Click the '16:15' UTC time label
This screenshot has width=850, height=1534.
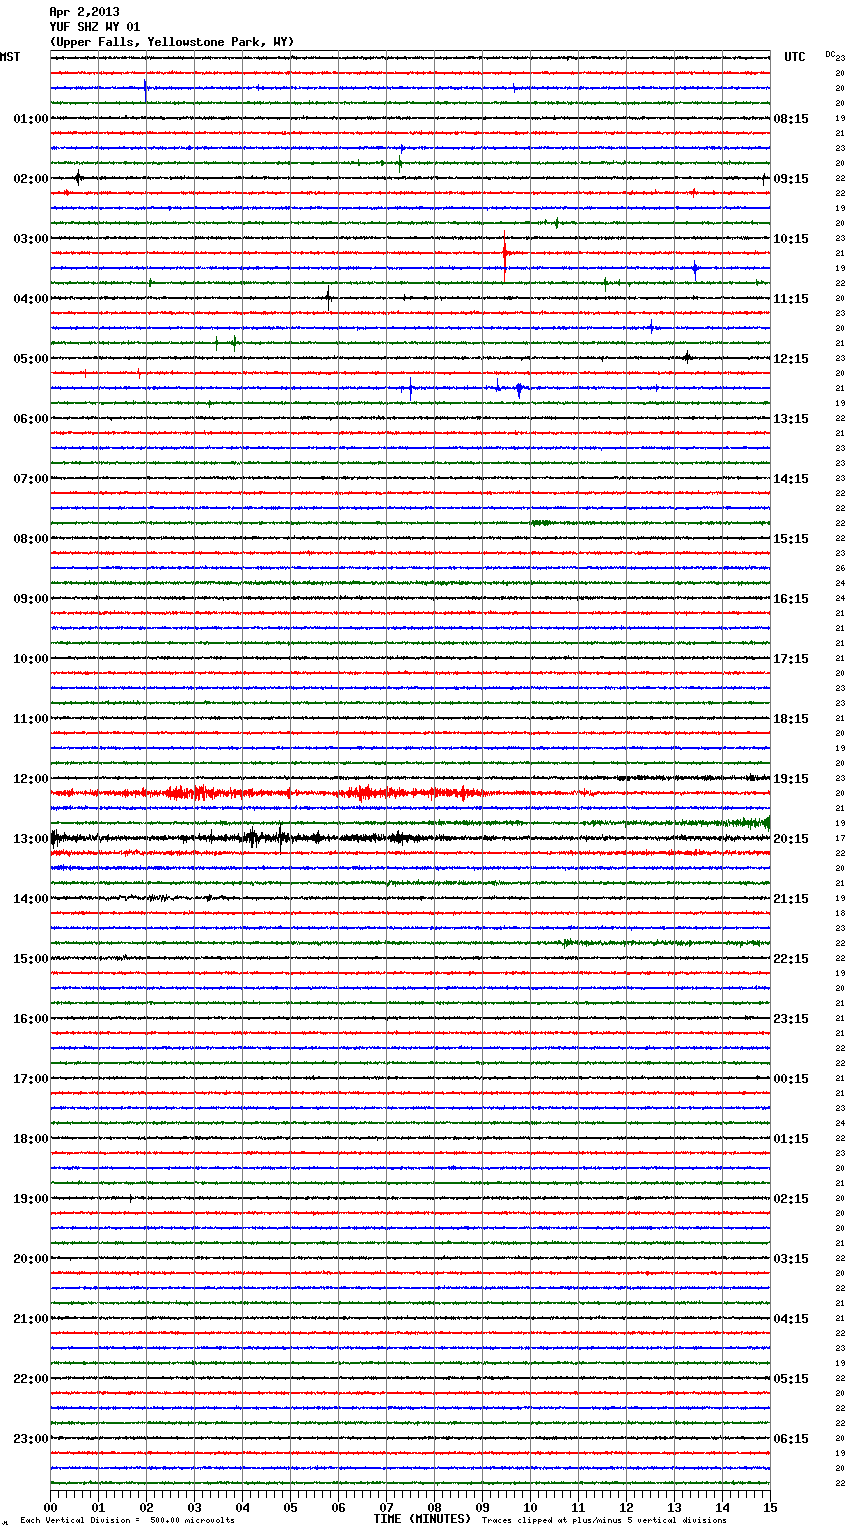[791, 599]
